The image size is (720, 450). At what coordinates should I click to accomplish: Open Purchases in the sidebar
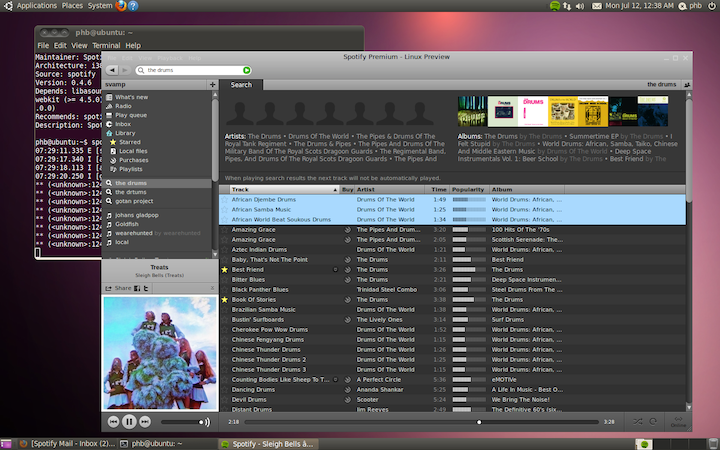(x=134, y=160)
